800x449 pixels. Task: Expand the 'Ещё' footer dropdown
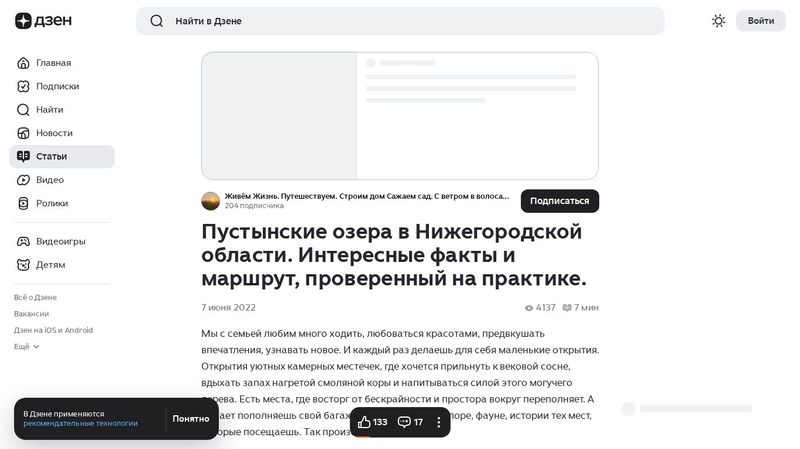click(27, 346)
